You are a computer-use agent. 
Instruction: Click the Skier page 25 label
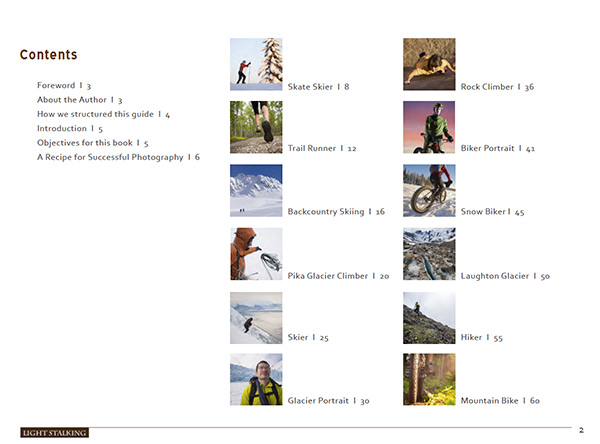308,338
